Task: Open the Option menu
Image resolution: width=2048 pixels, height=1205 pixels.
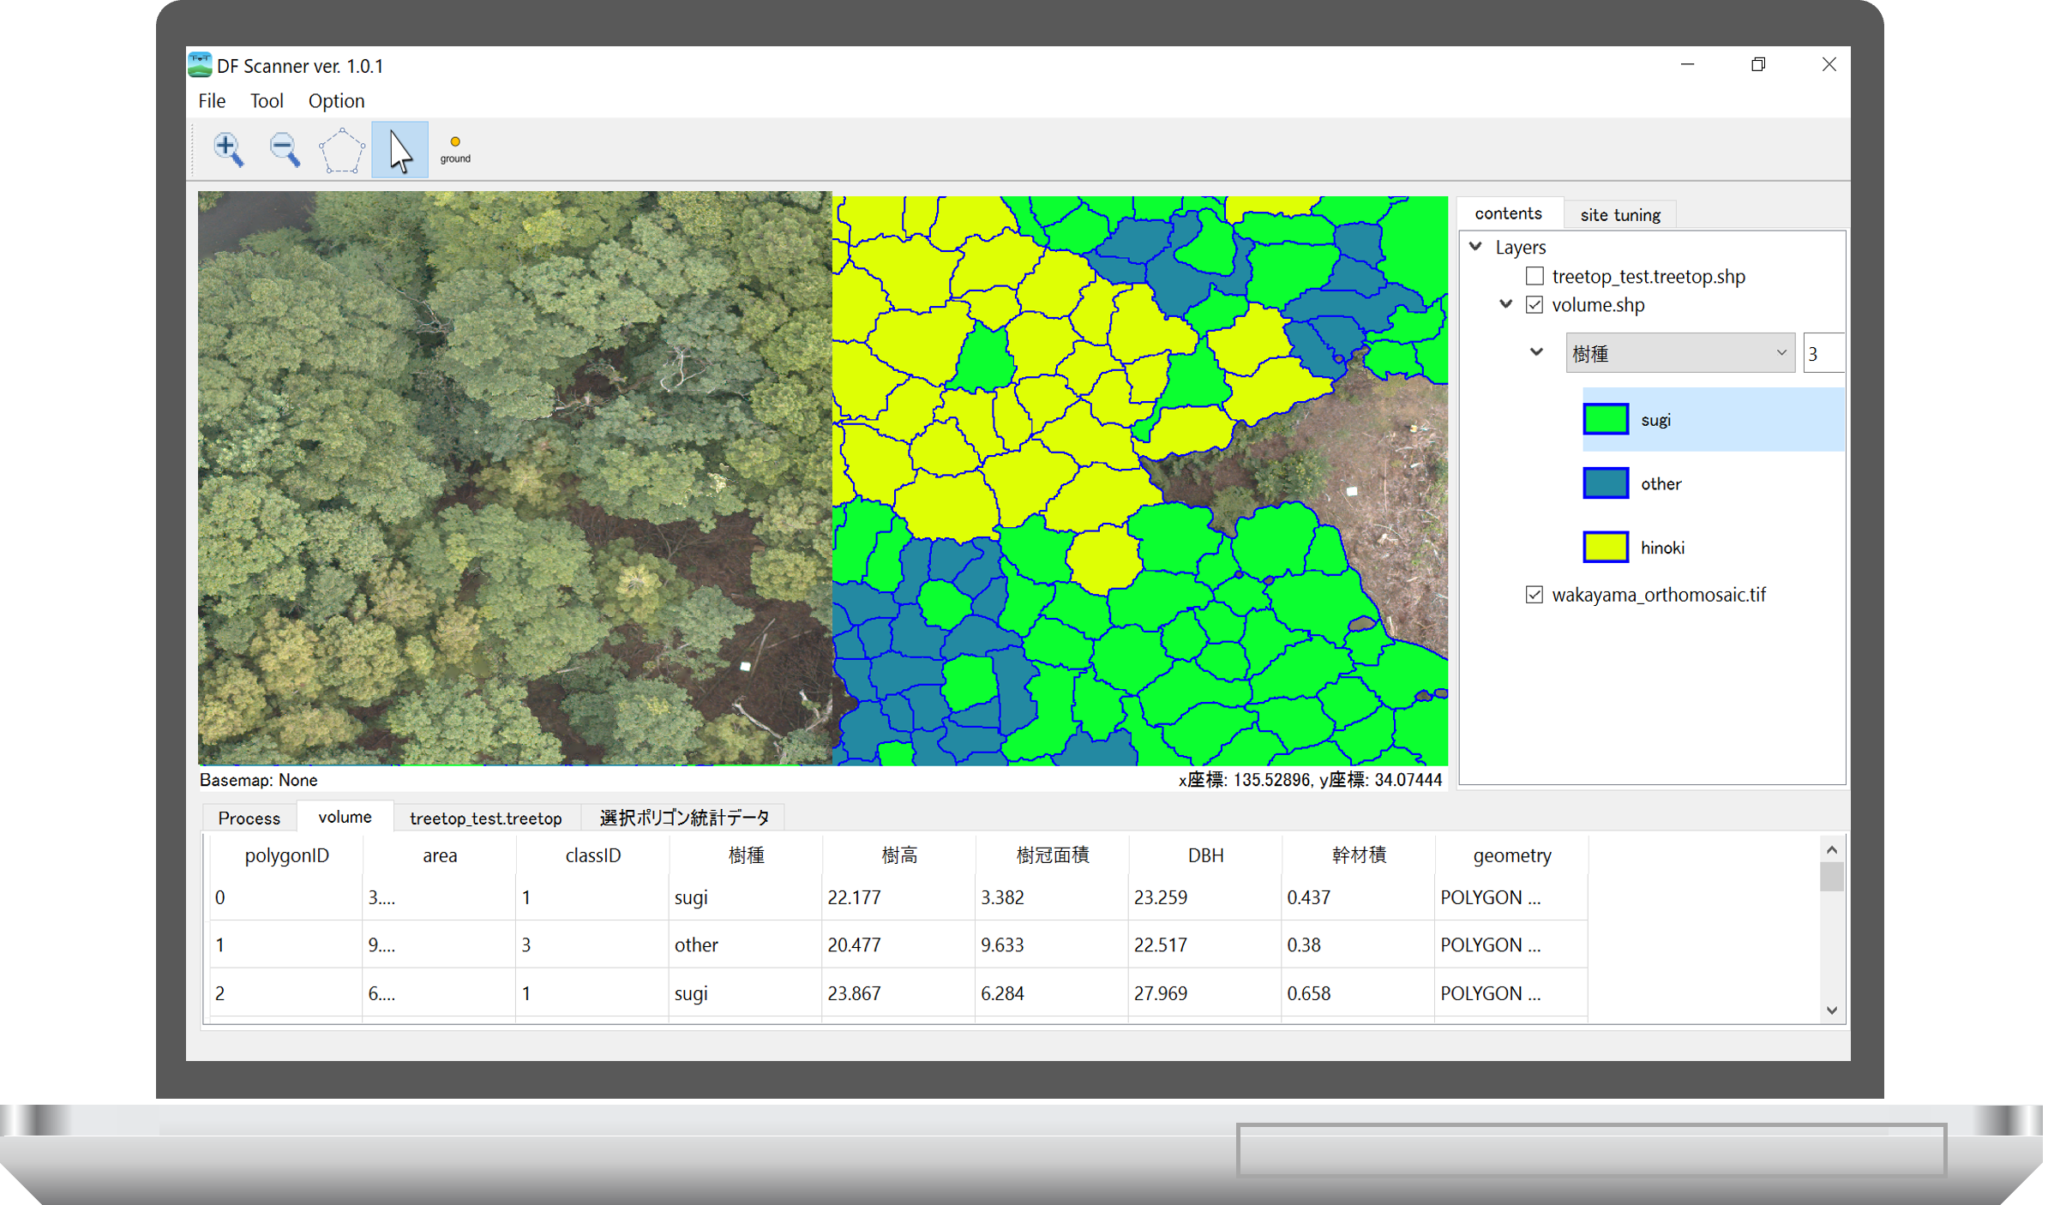Action: coord(336,100)
